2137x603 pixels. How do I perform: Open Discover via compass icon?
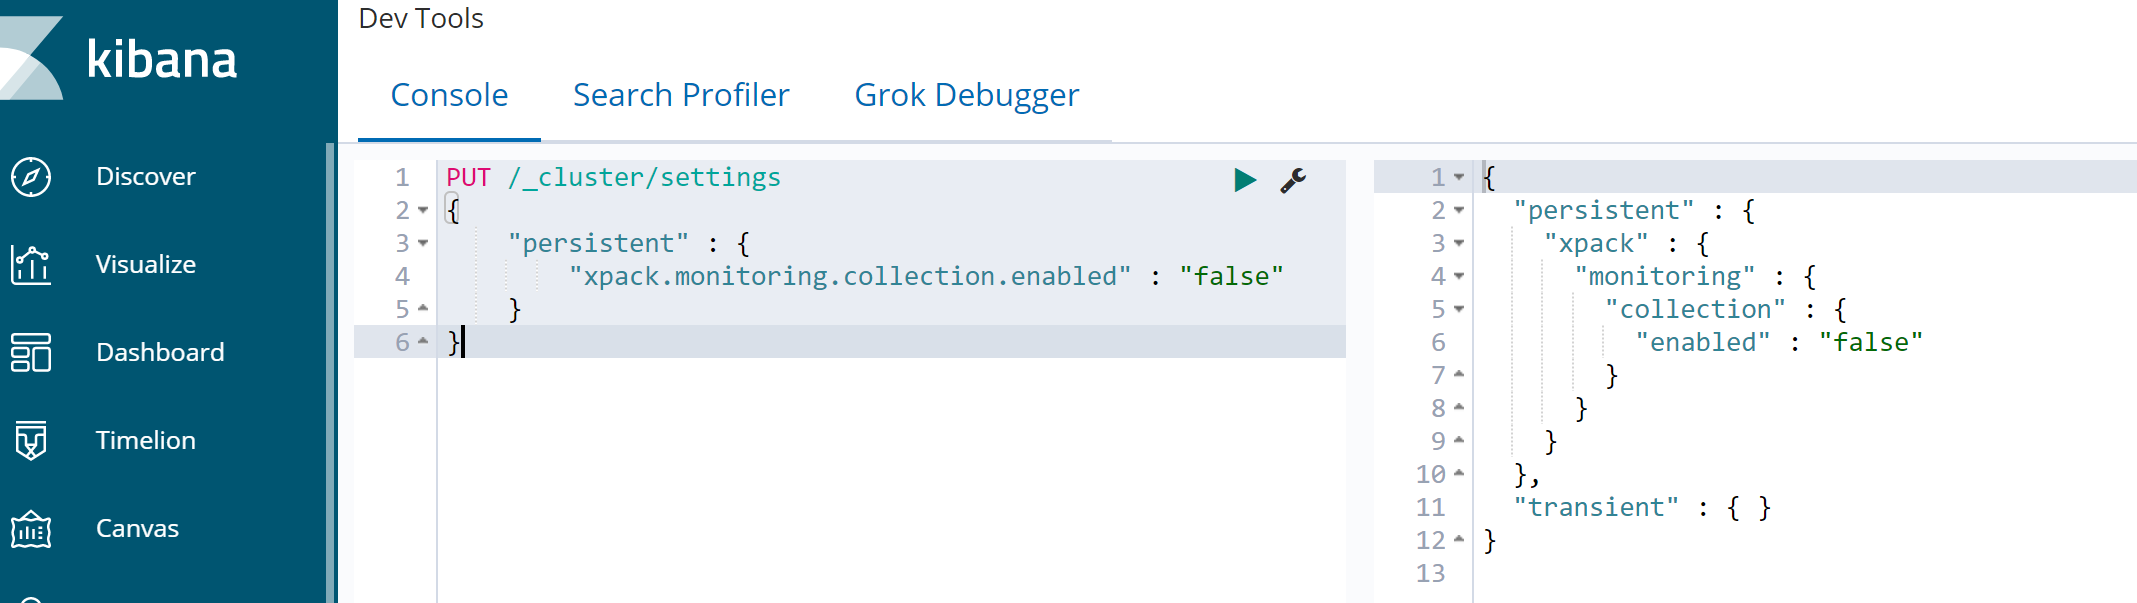coord(31,177)
